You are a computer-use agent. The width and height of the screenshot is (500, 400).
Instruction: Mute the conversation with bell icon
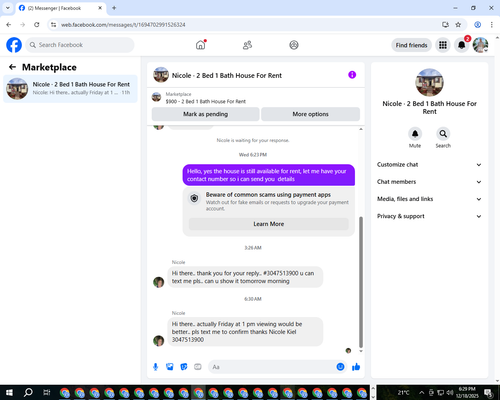click(x=415, y=134)
